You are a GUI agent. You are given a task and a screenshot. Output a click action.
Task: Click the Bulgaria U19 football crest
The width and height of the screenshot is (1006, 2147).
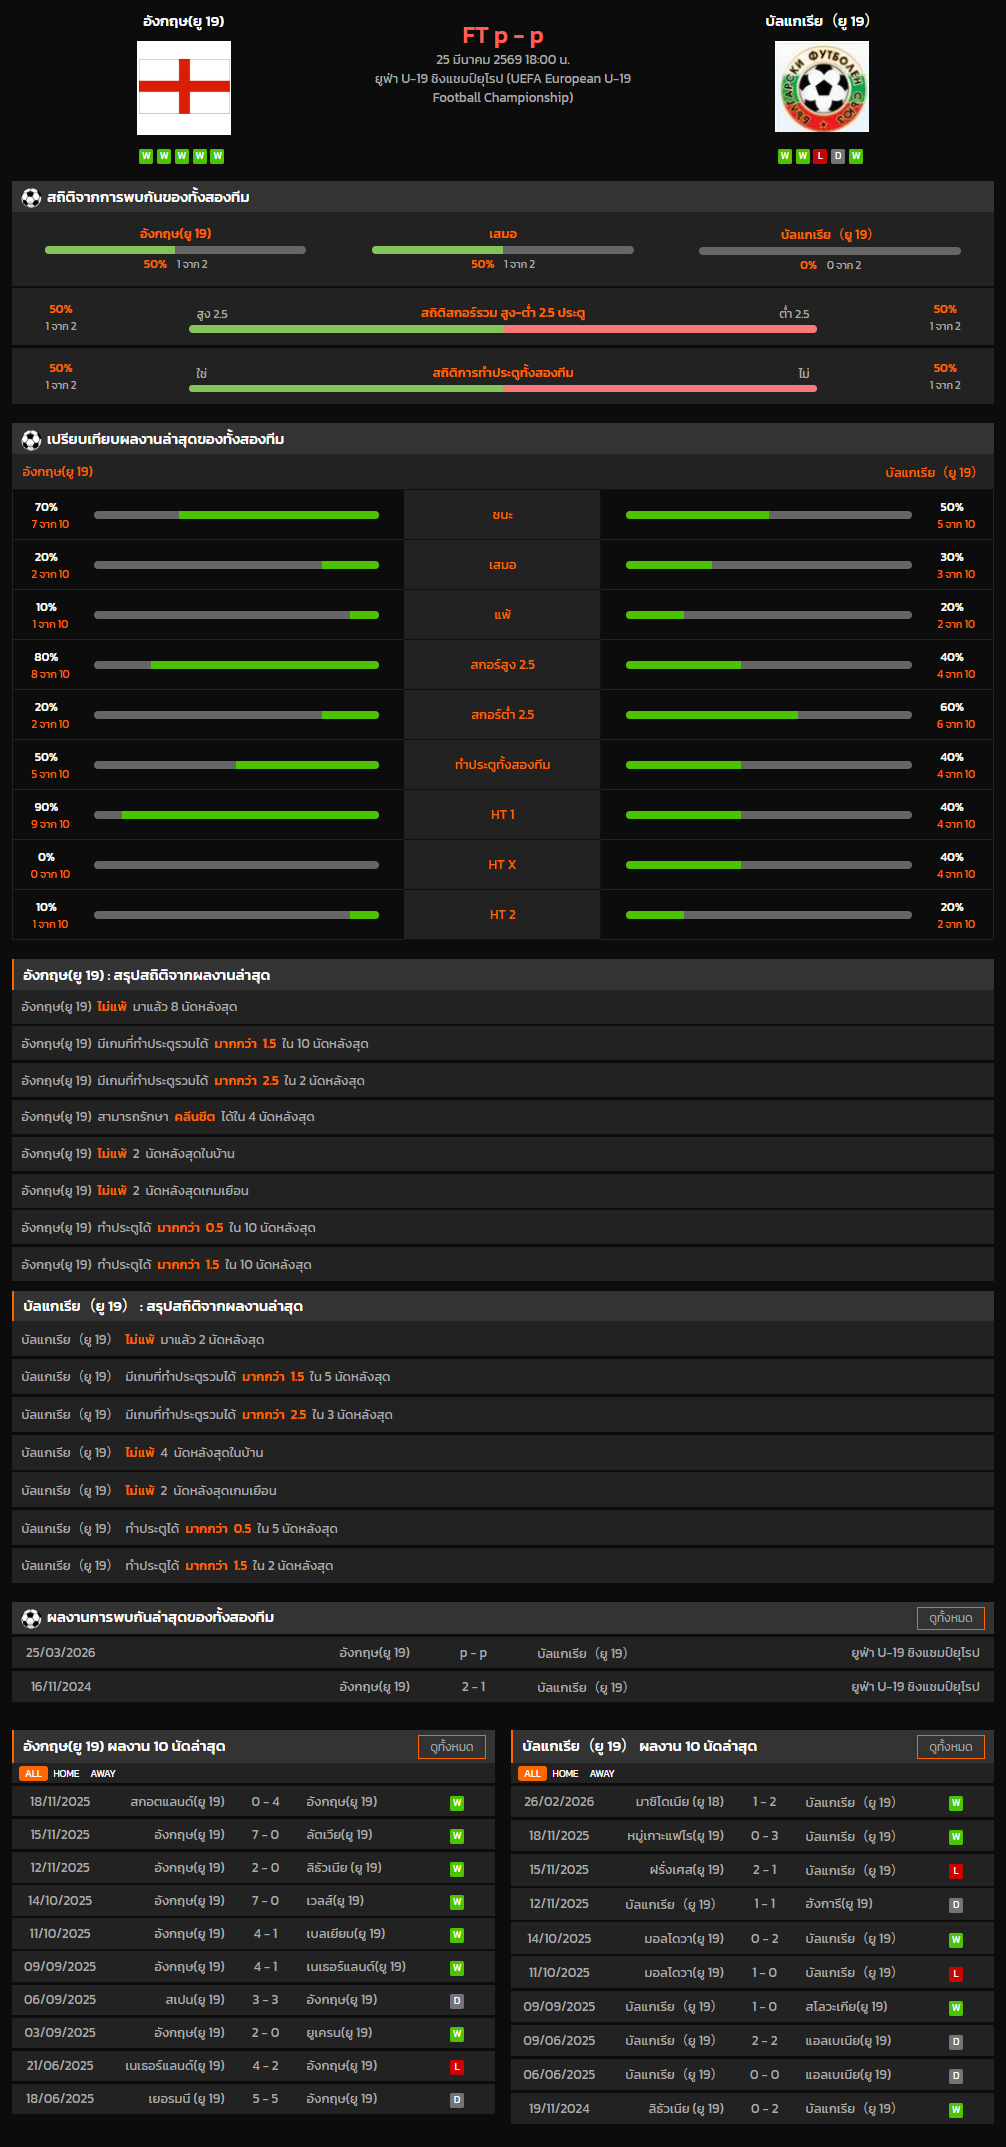821,87
